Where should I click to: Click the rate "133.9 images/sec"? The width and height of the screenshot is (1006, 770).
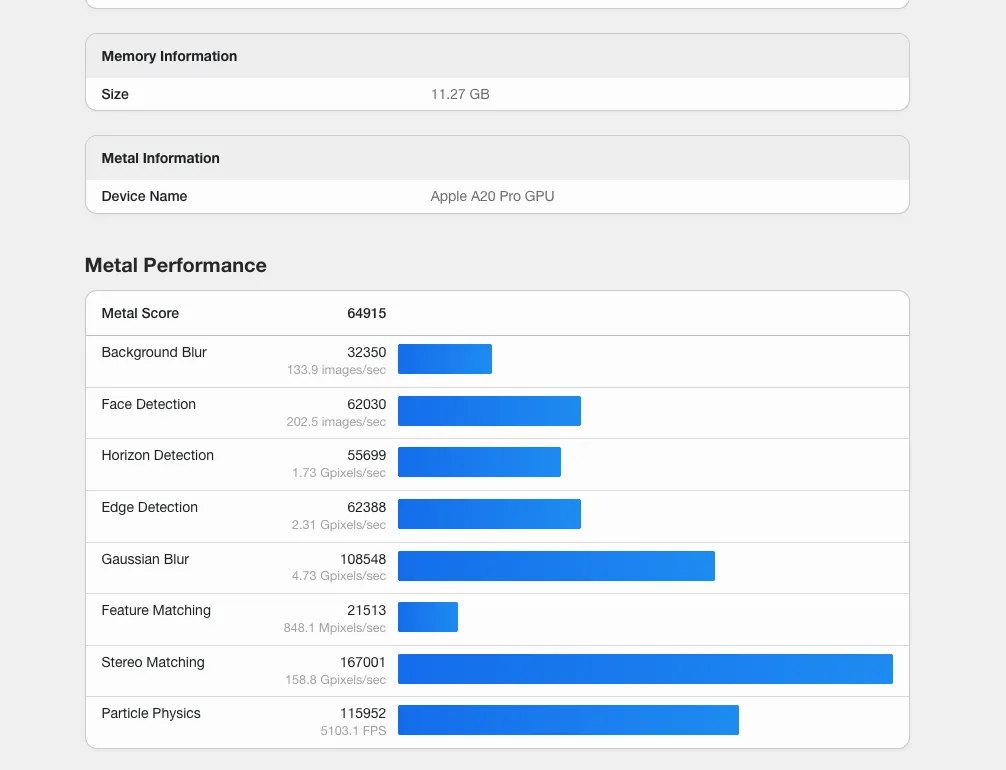click(336, 370)
